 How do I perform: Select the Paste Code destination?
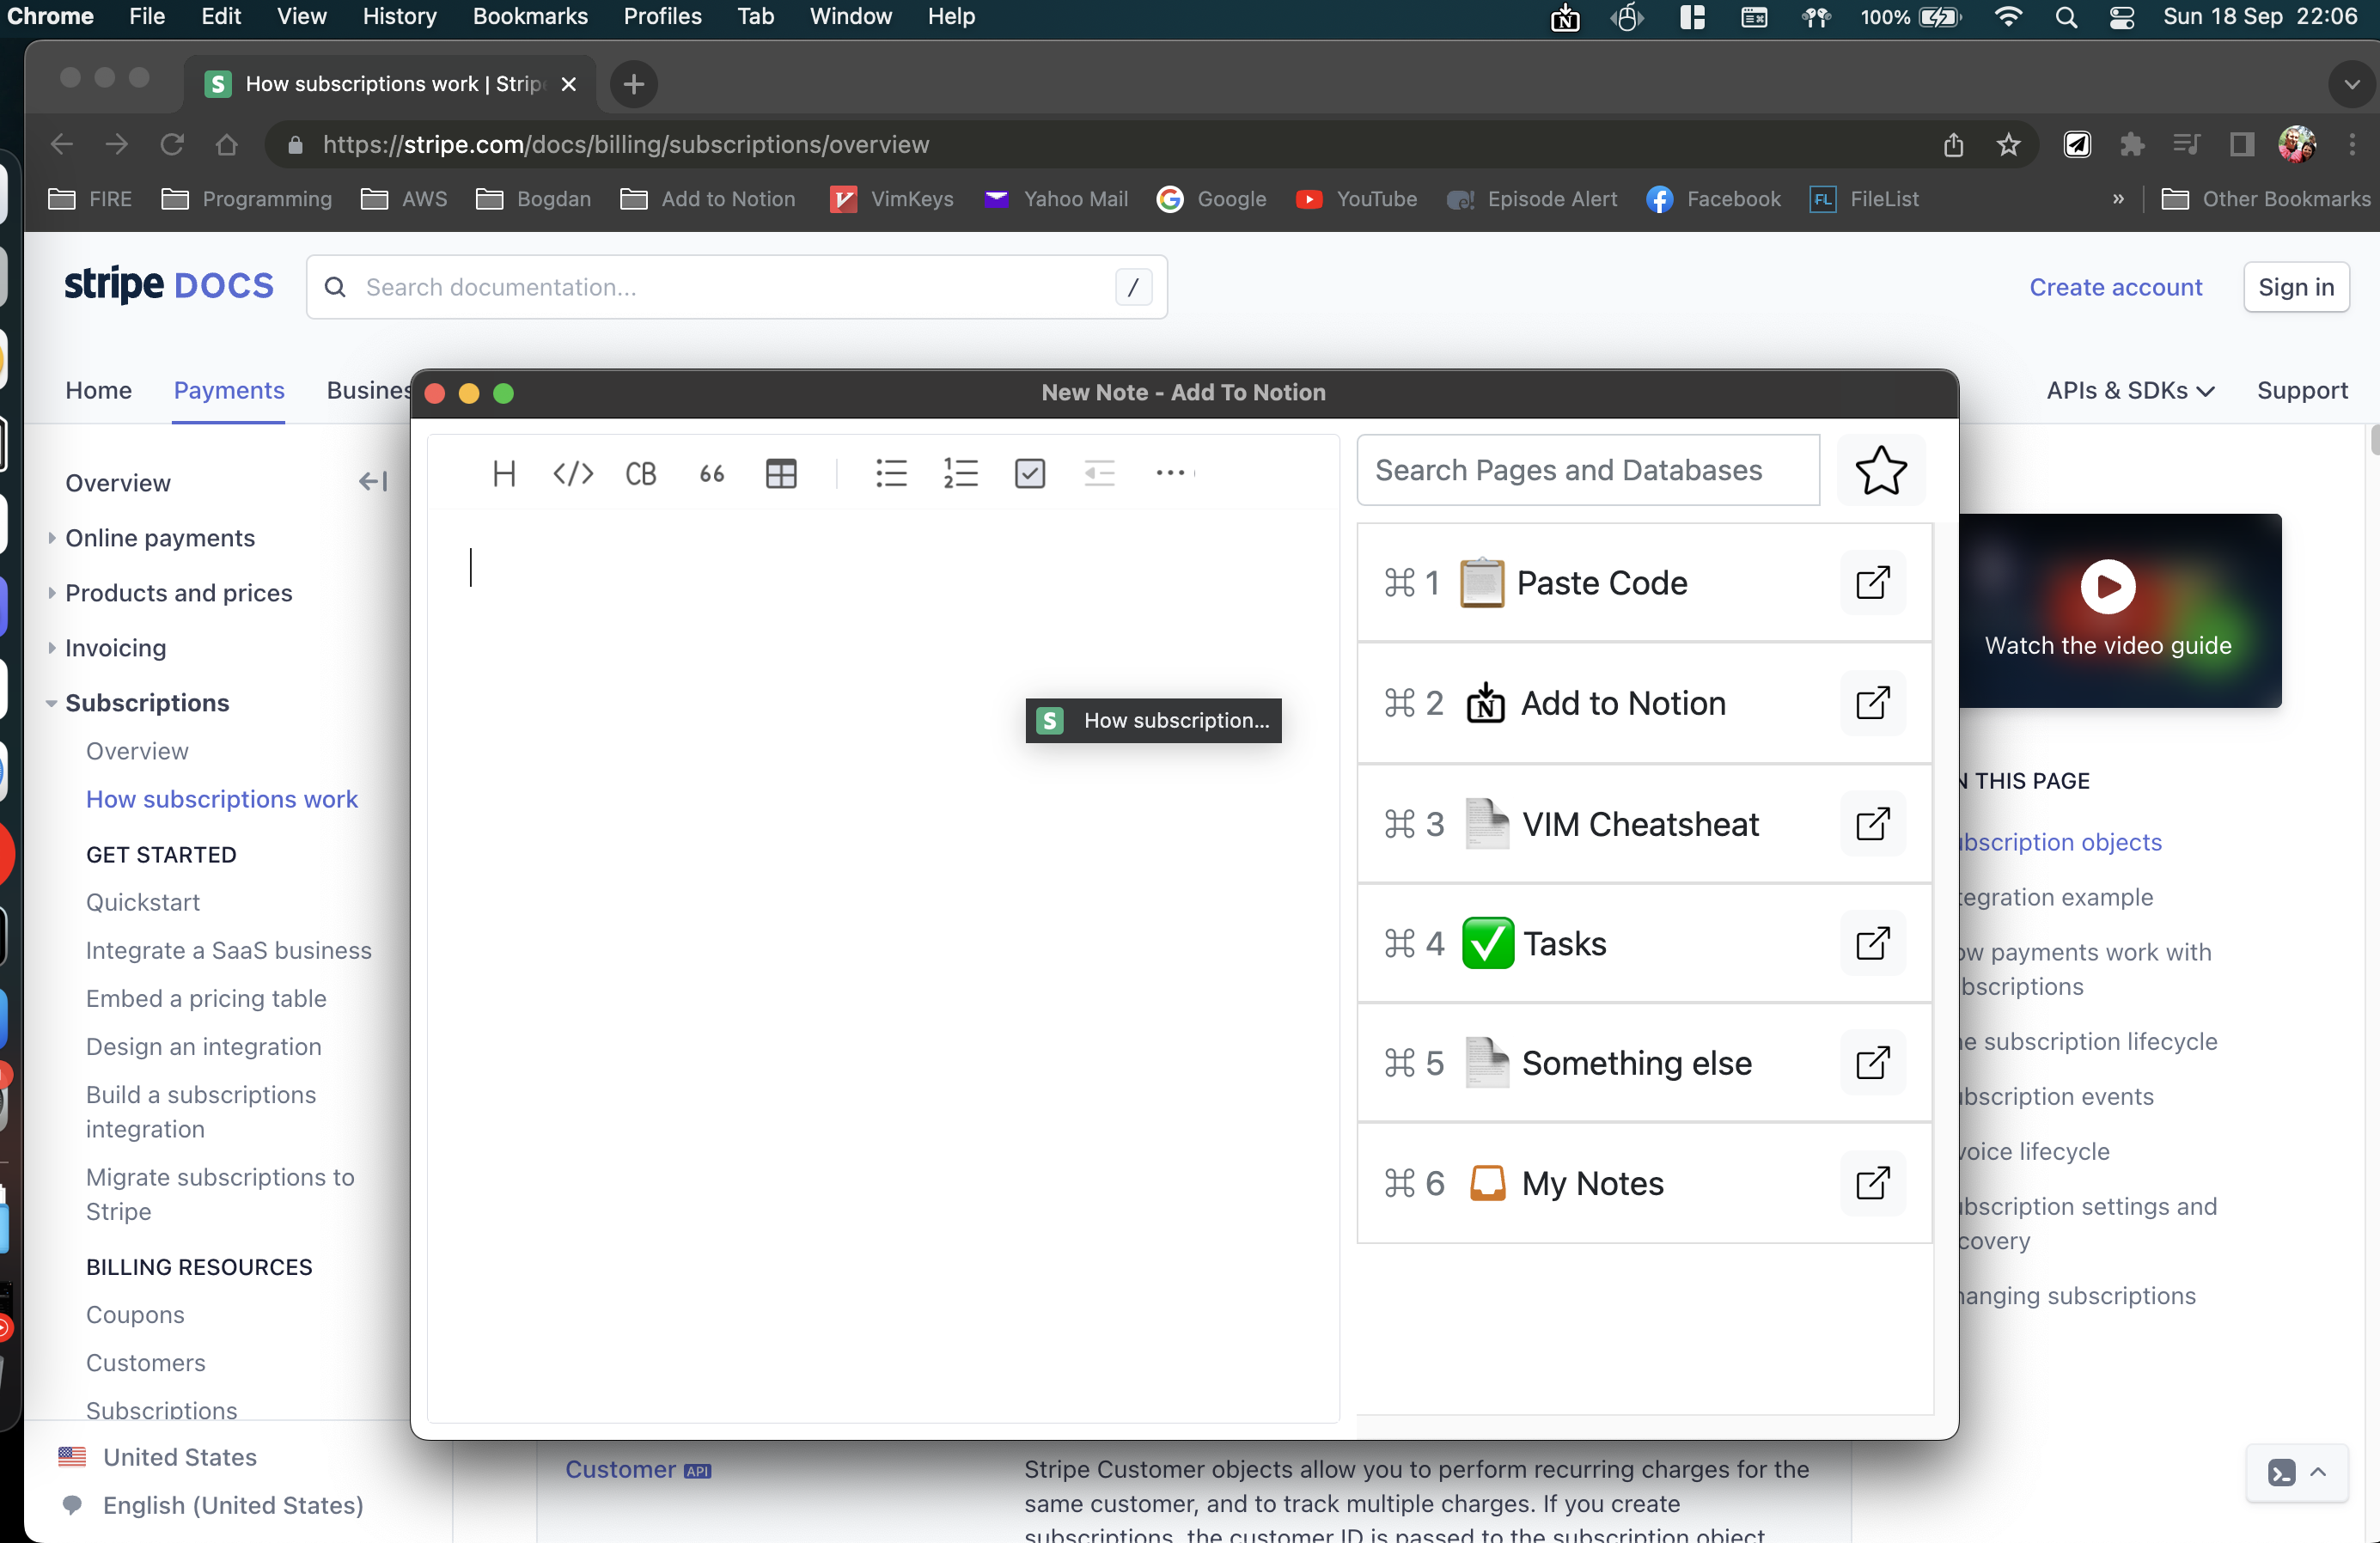click(x=1643, y=583)
